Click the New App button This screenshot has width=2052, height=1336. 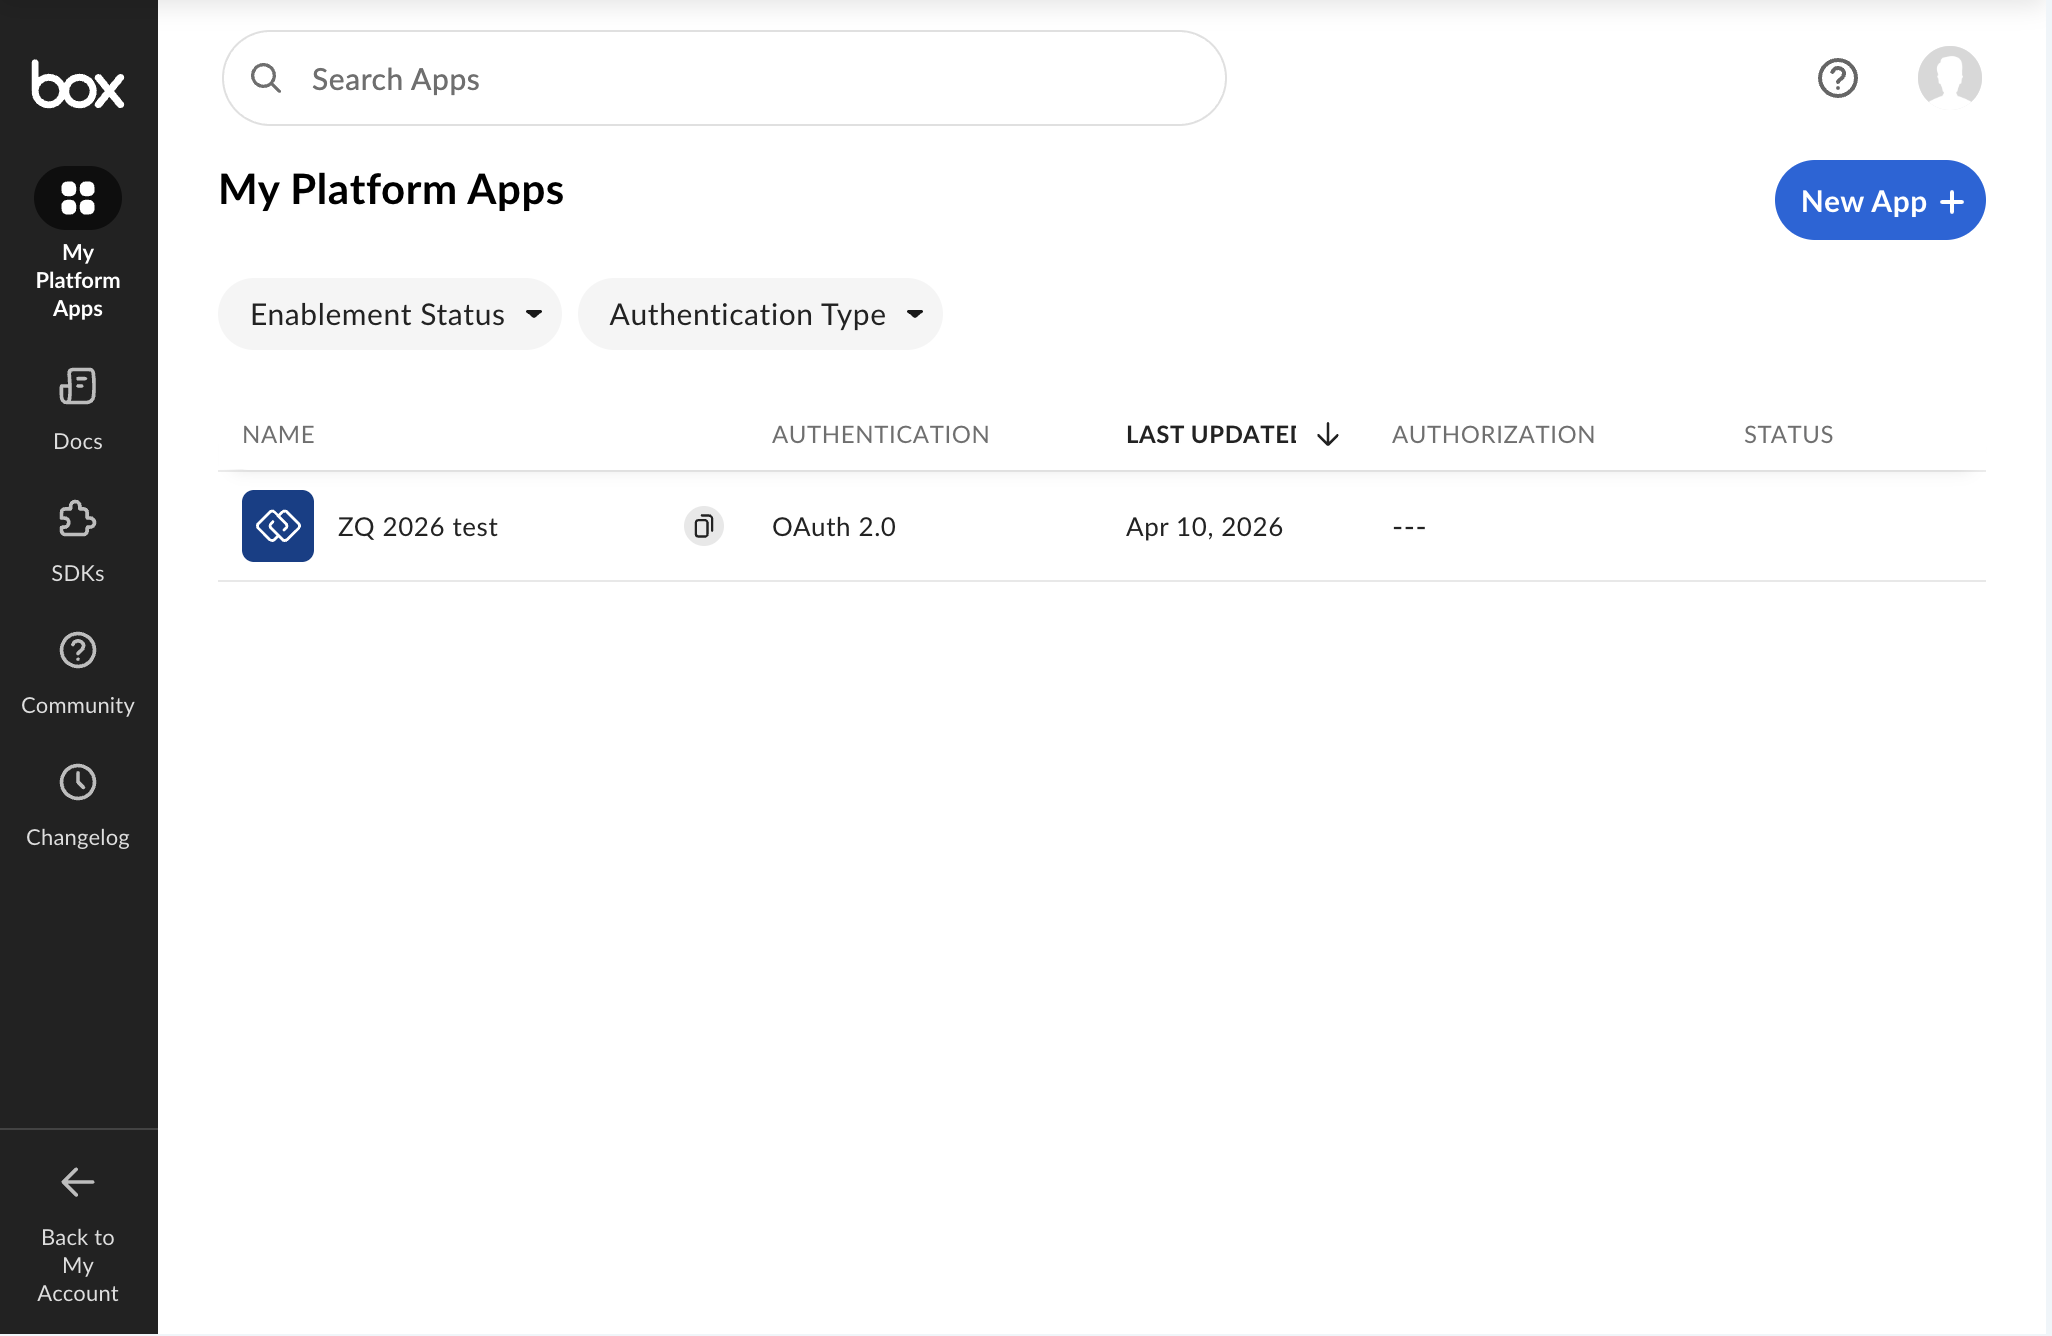1879,201
